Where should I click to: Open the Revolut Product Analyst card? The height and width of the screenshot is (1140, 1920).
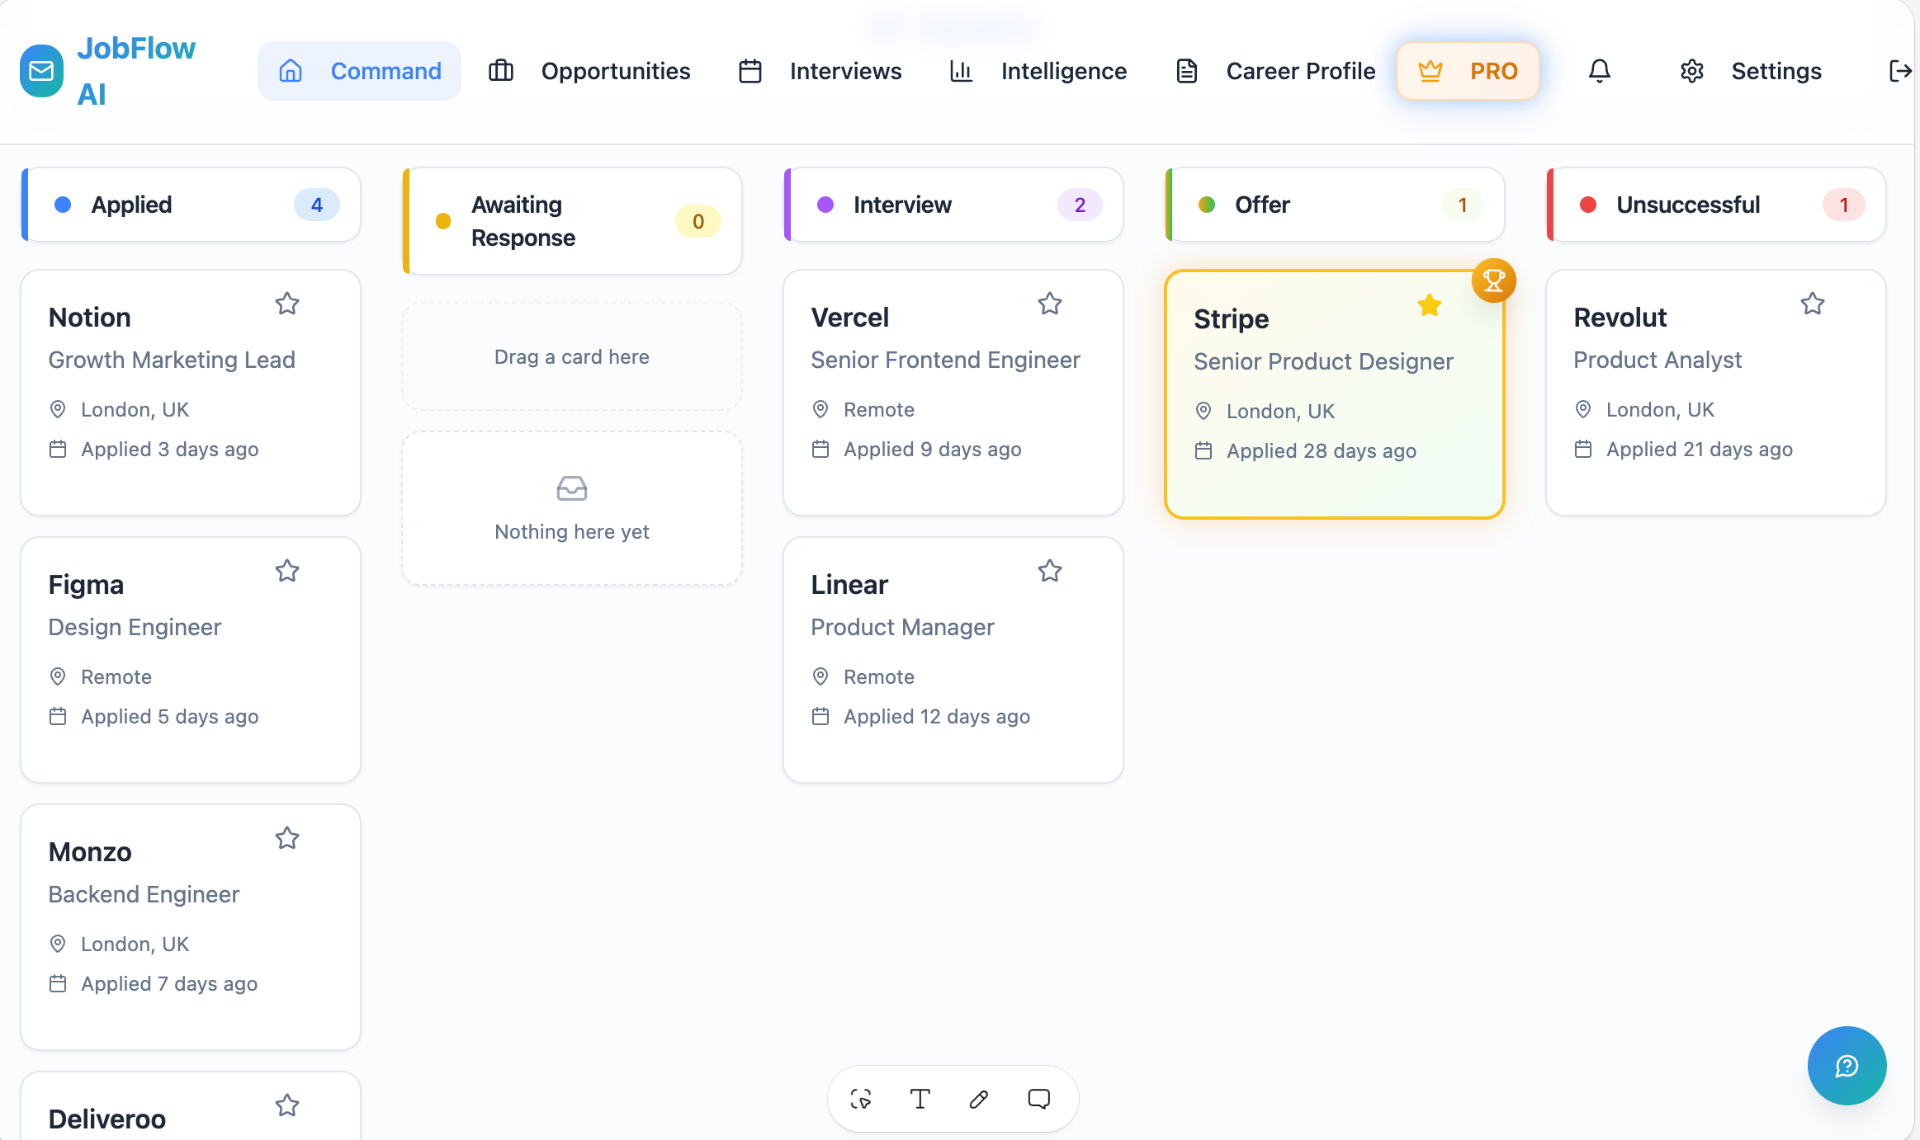click(x=1716, y=393)
